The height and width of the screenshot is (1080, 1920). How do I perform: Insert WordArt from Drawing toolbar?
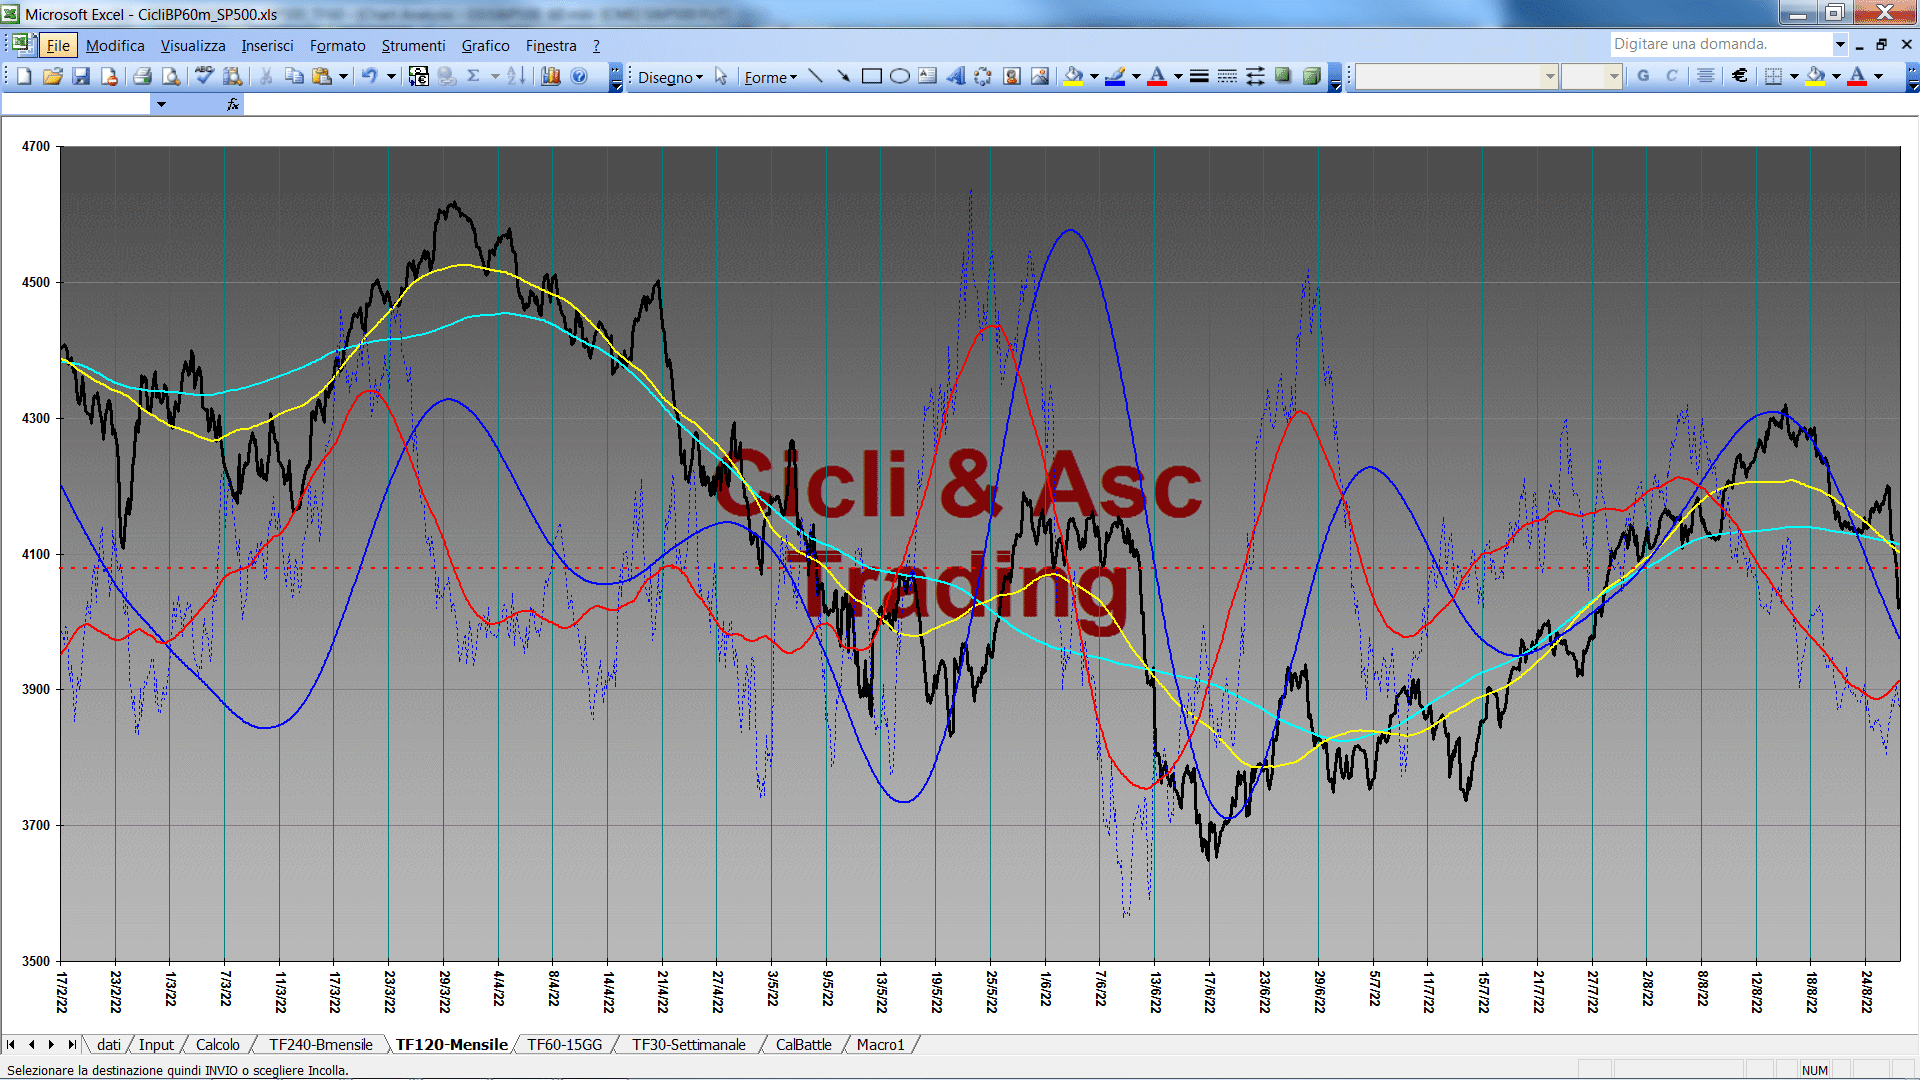(x=956, y=76)
